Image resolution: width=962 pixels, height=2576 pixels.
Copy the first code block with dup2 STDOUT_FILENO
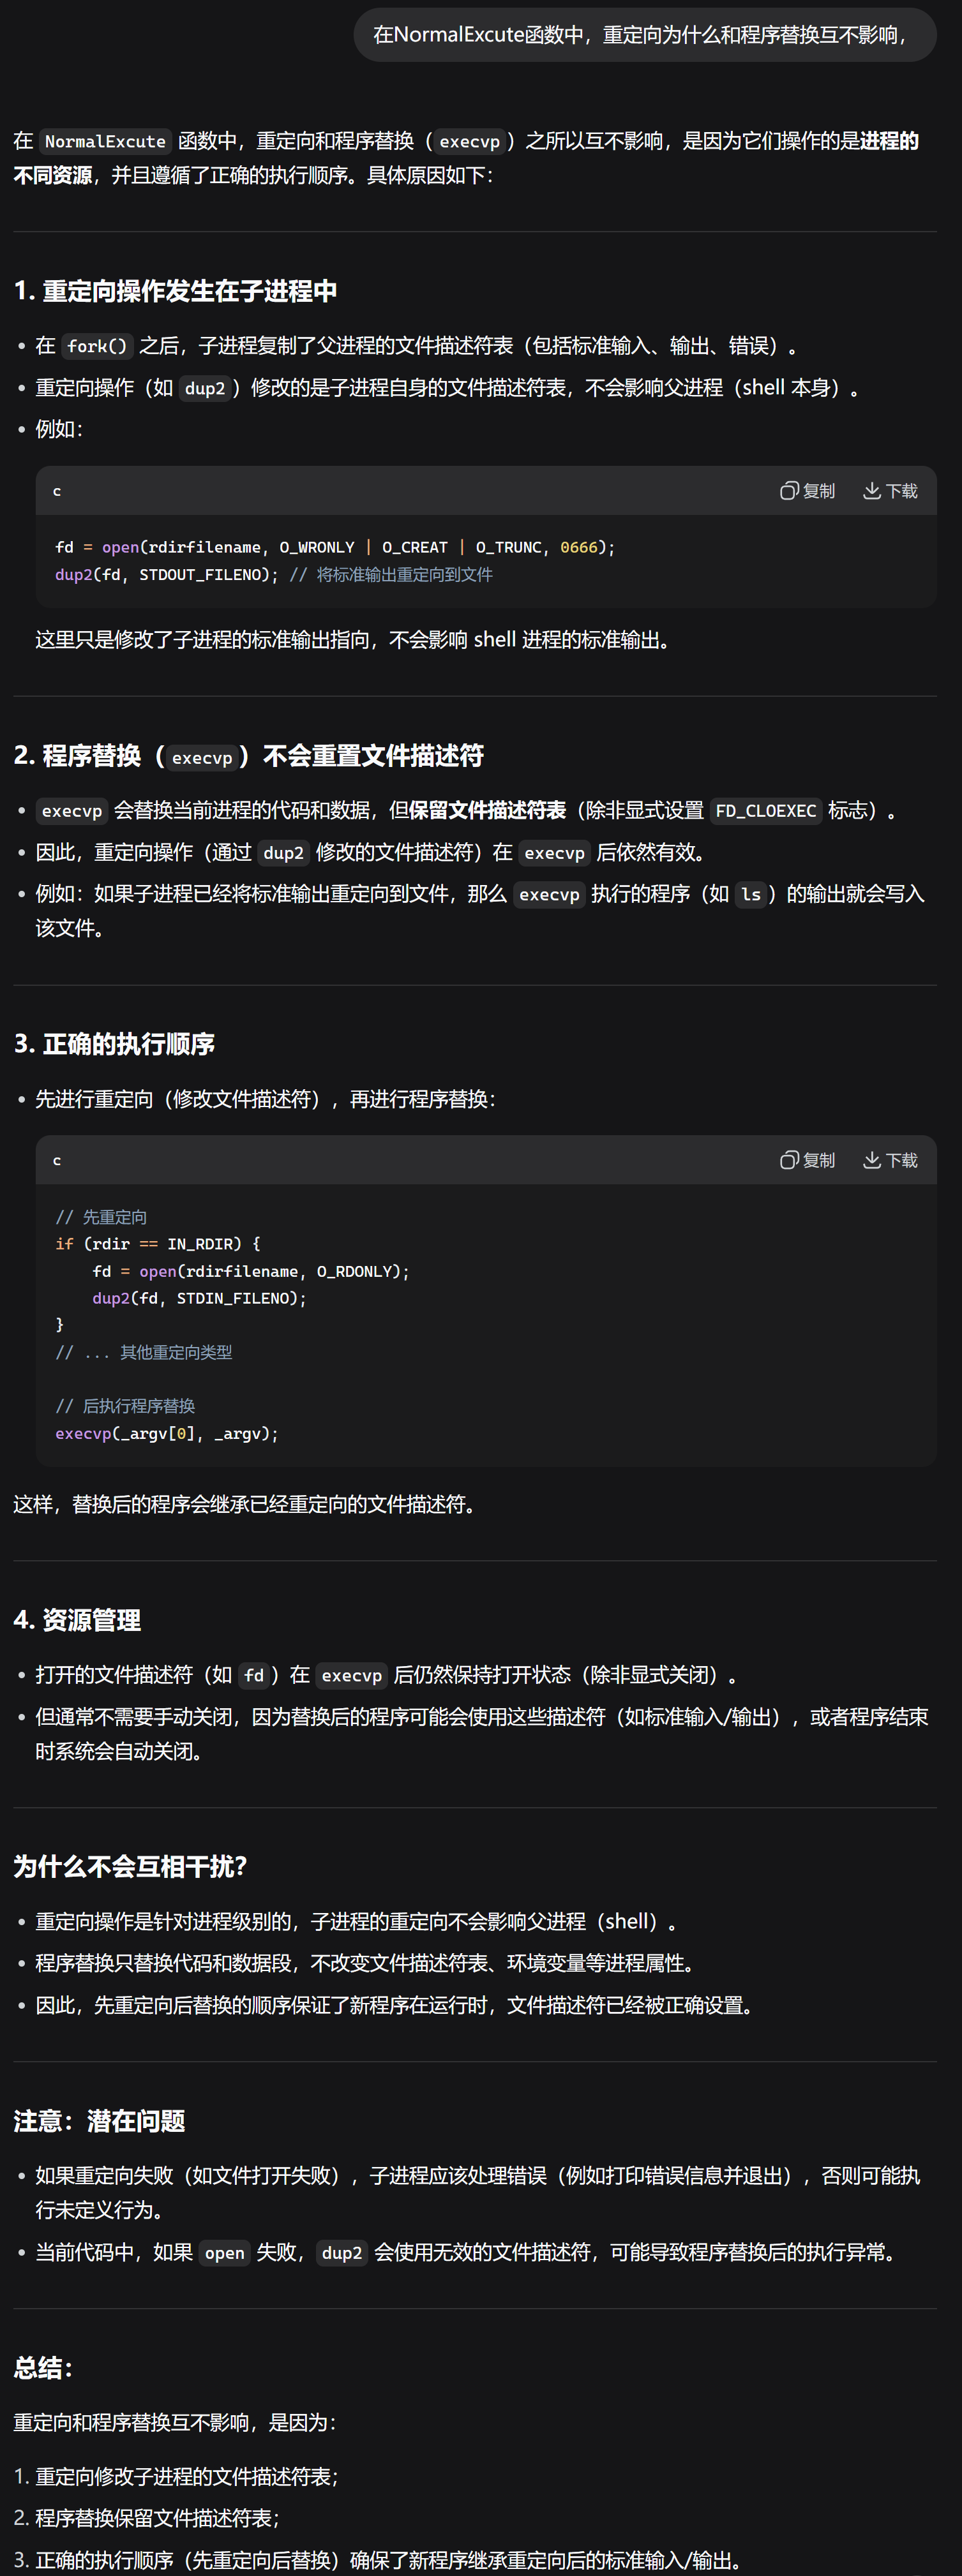pos(807,491)
